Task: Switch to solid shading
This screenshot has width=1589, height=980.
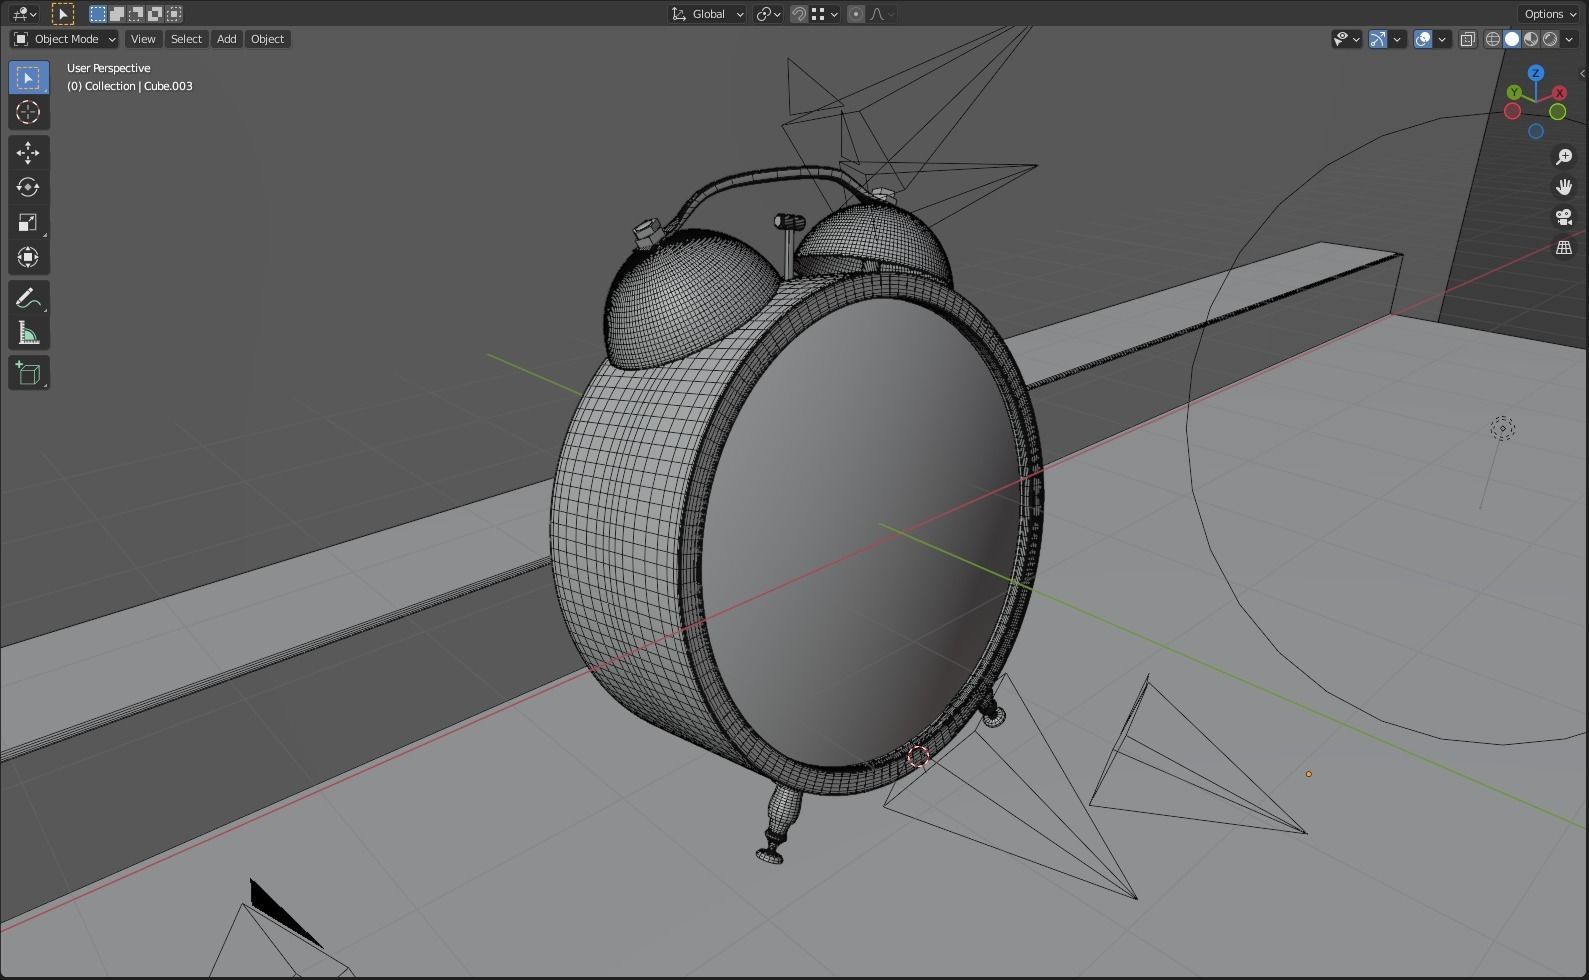Action: tap(1512, 39)
